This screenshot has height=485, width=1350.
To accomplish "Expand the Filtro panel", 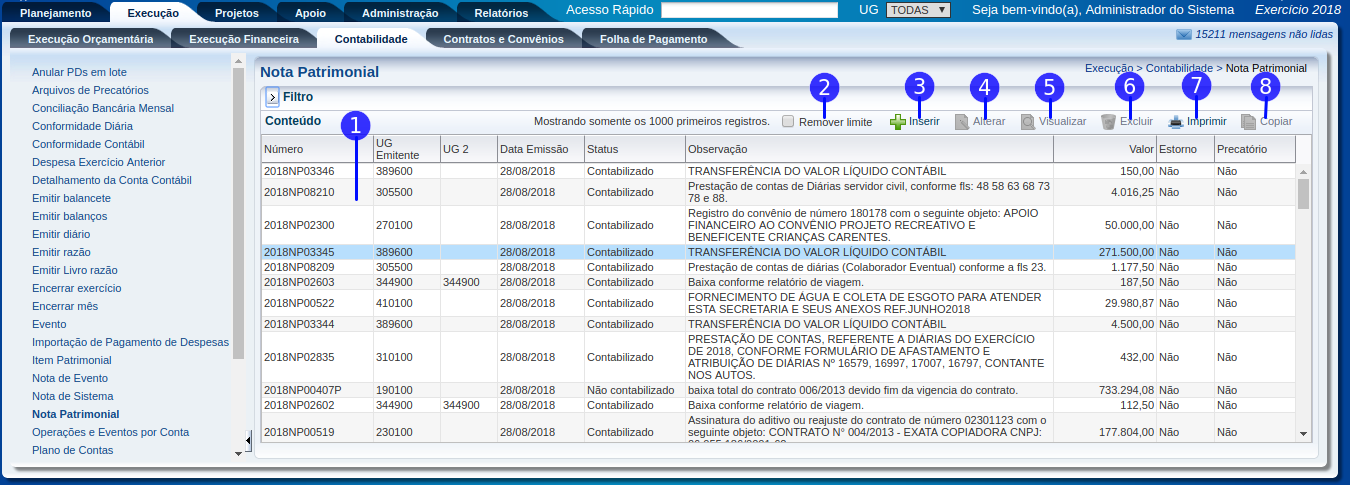I will click(272, 98).
